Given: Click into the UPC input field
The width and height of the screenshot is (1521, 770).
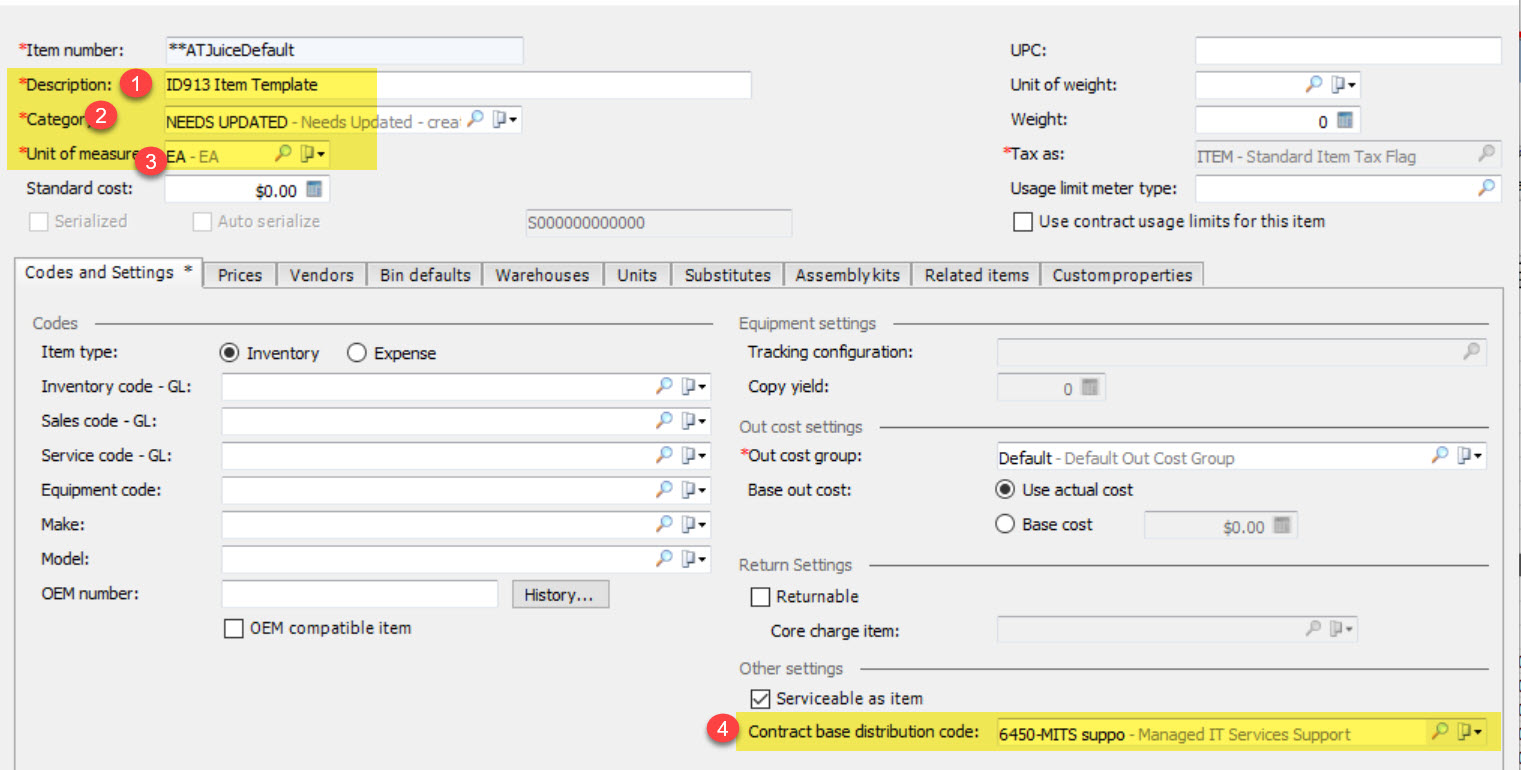Looking at the screenshot, I should 1347,50.
